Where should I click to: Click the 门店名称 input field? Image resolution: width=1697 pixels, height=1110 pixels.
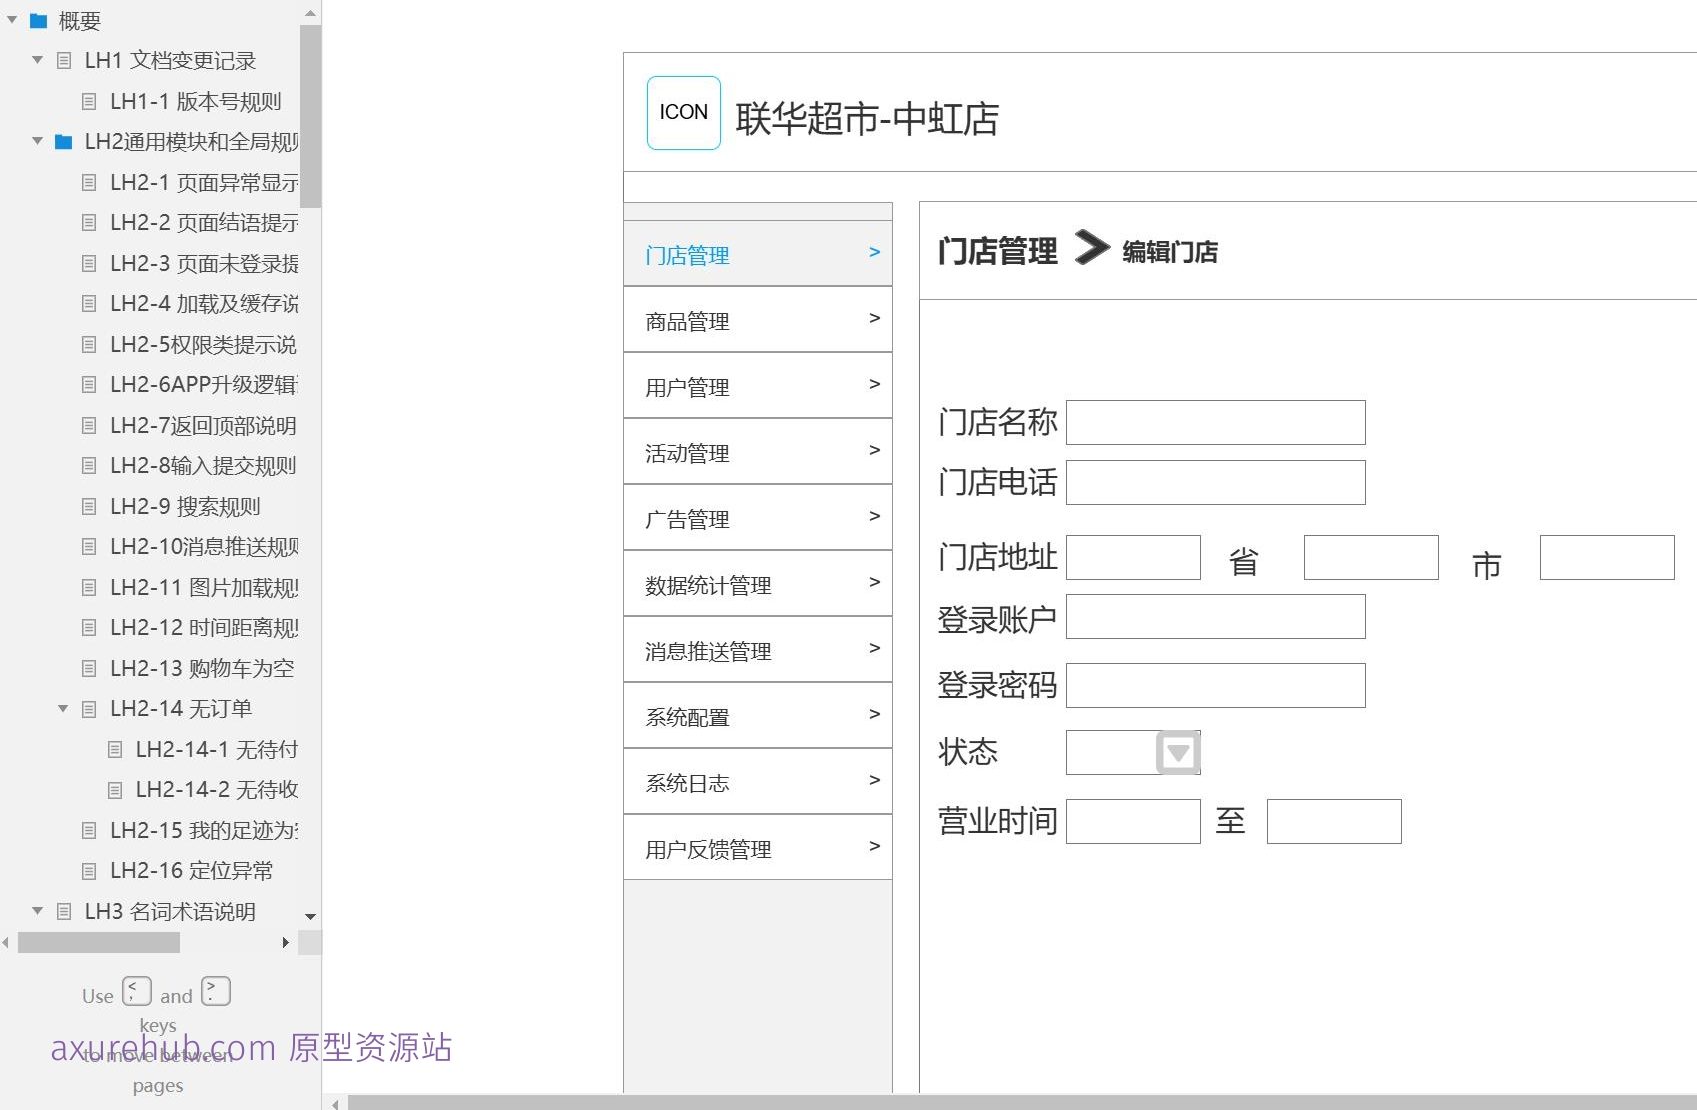(x=1216, y=423)
